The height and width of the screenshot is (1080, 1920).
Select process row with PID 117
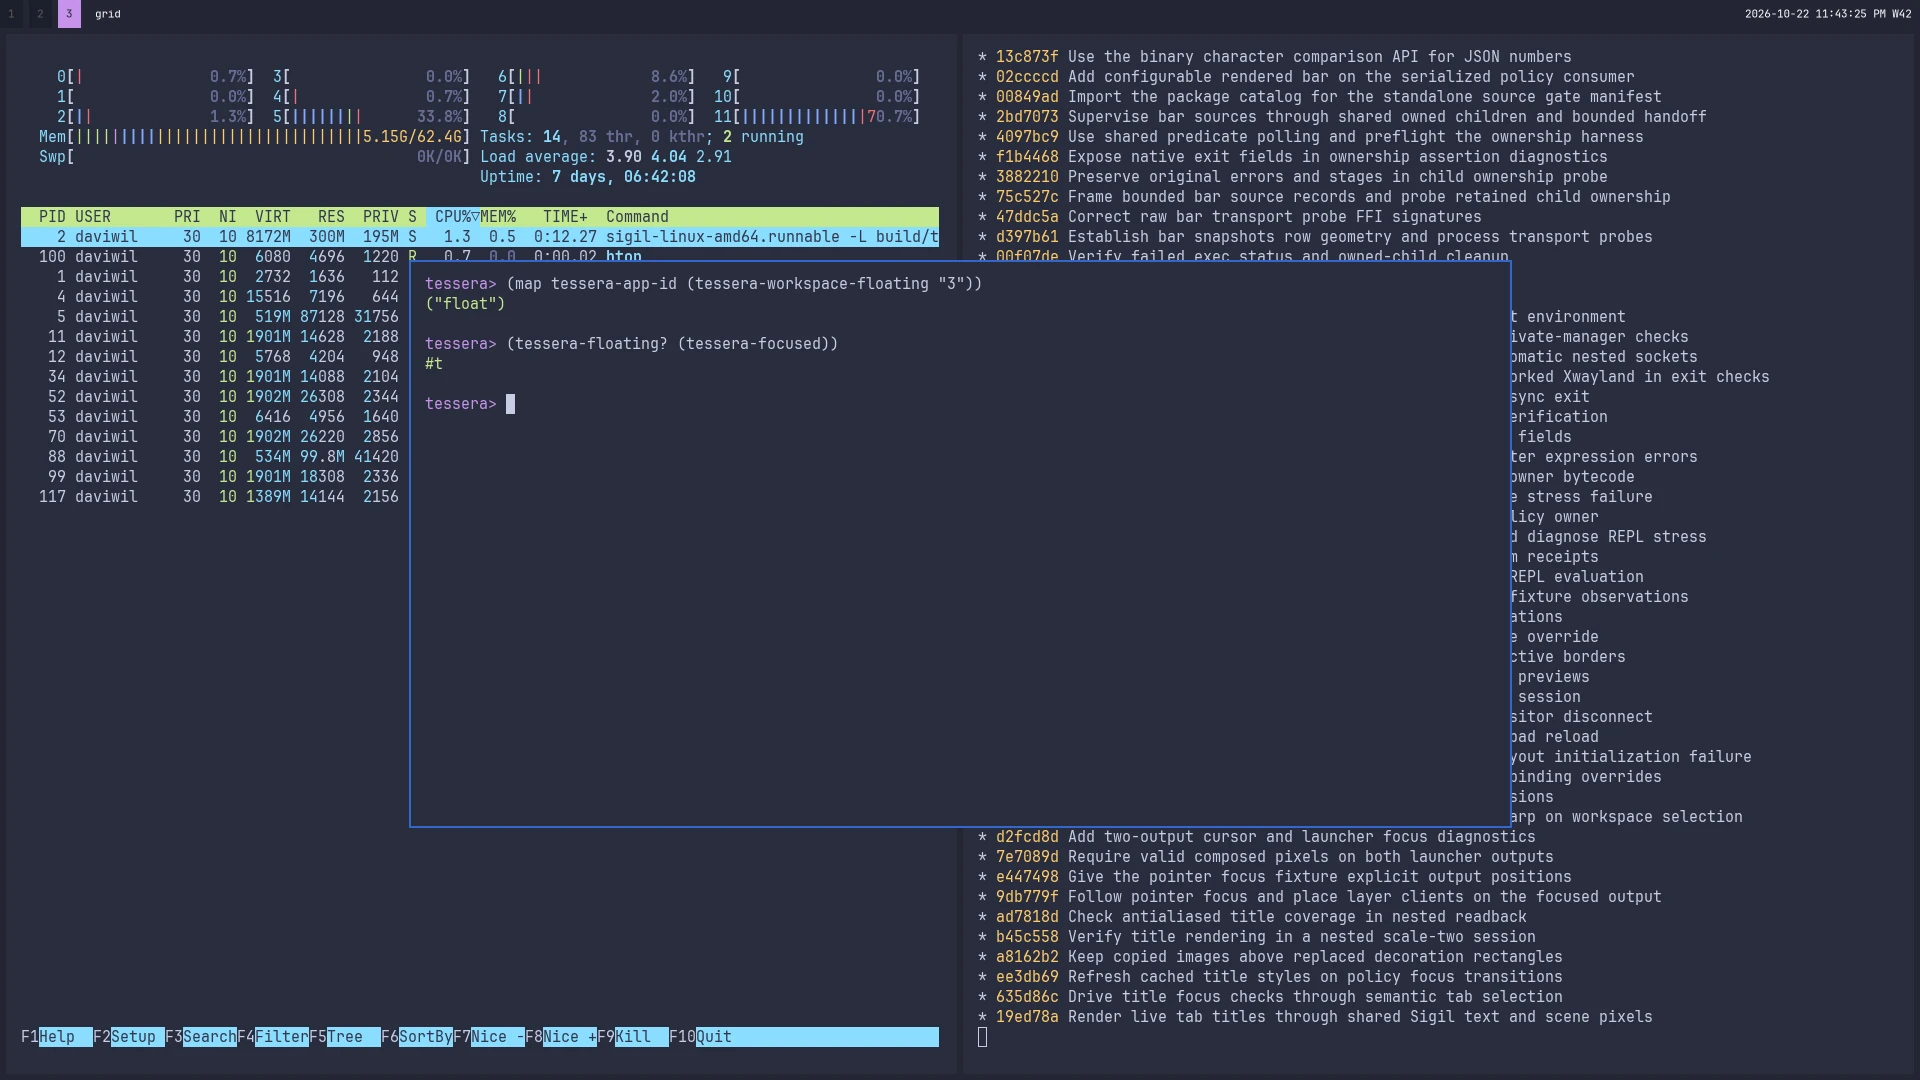click(x=215, y=497)
